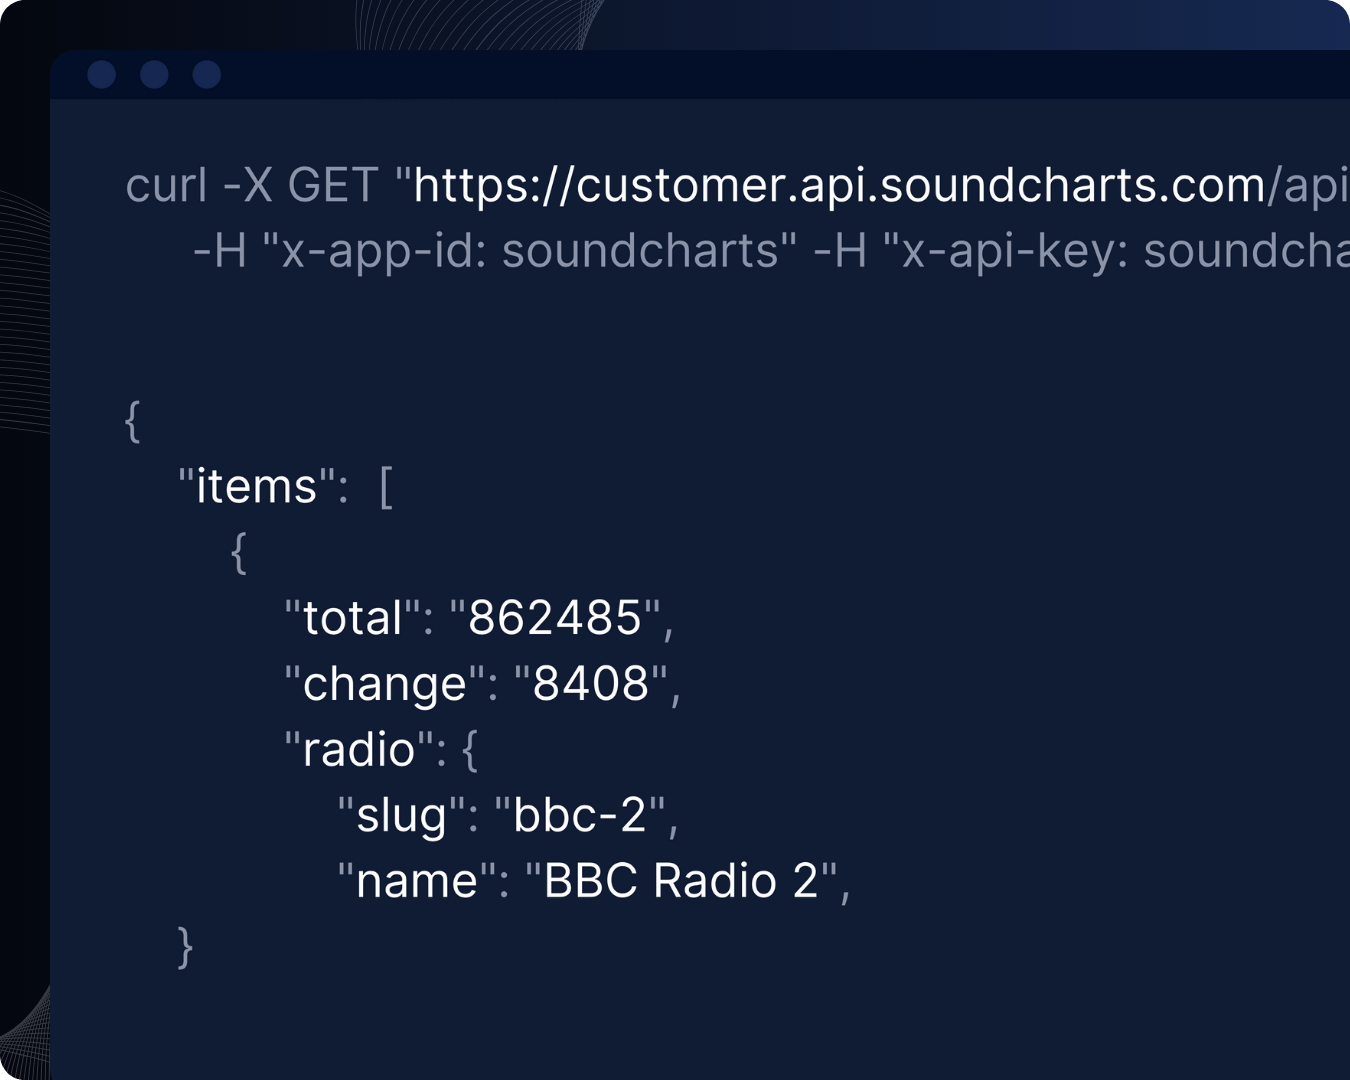Select the "total" key
Screen dimensions: 1350x1080
coord(352,618)
